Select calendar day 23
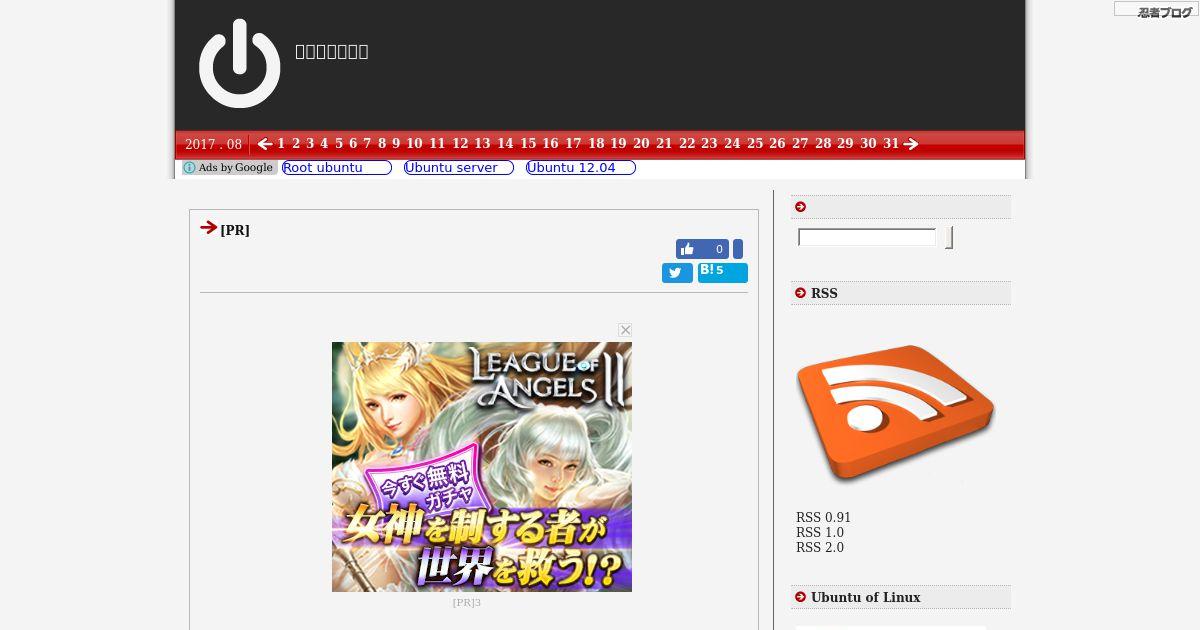Image resolution: width=1200 pixels, height=630 pixels. pyautogui.click(x=709, y=144)
